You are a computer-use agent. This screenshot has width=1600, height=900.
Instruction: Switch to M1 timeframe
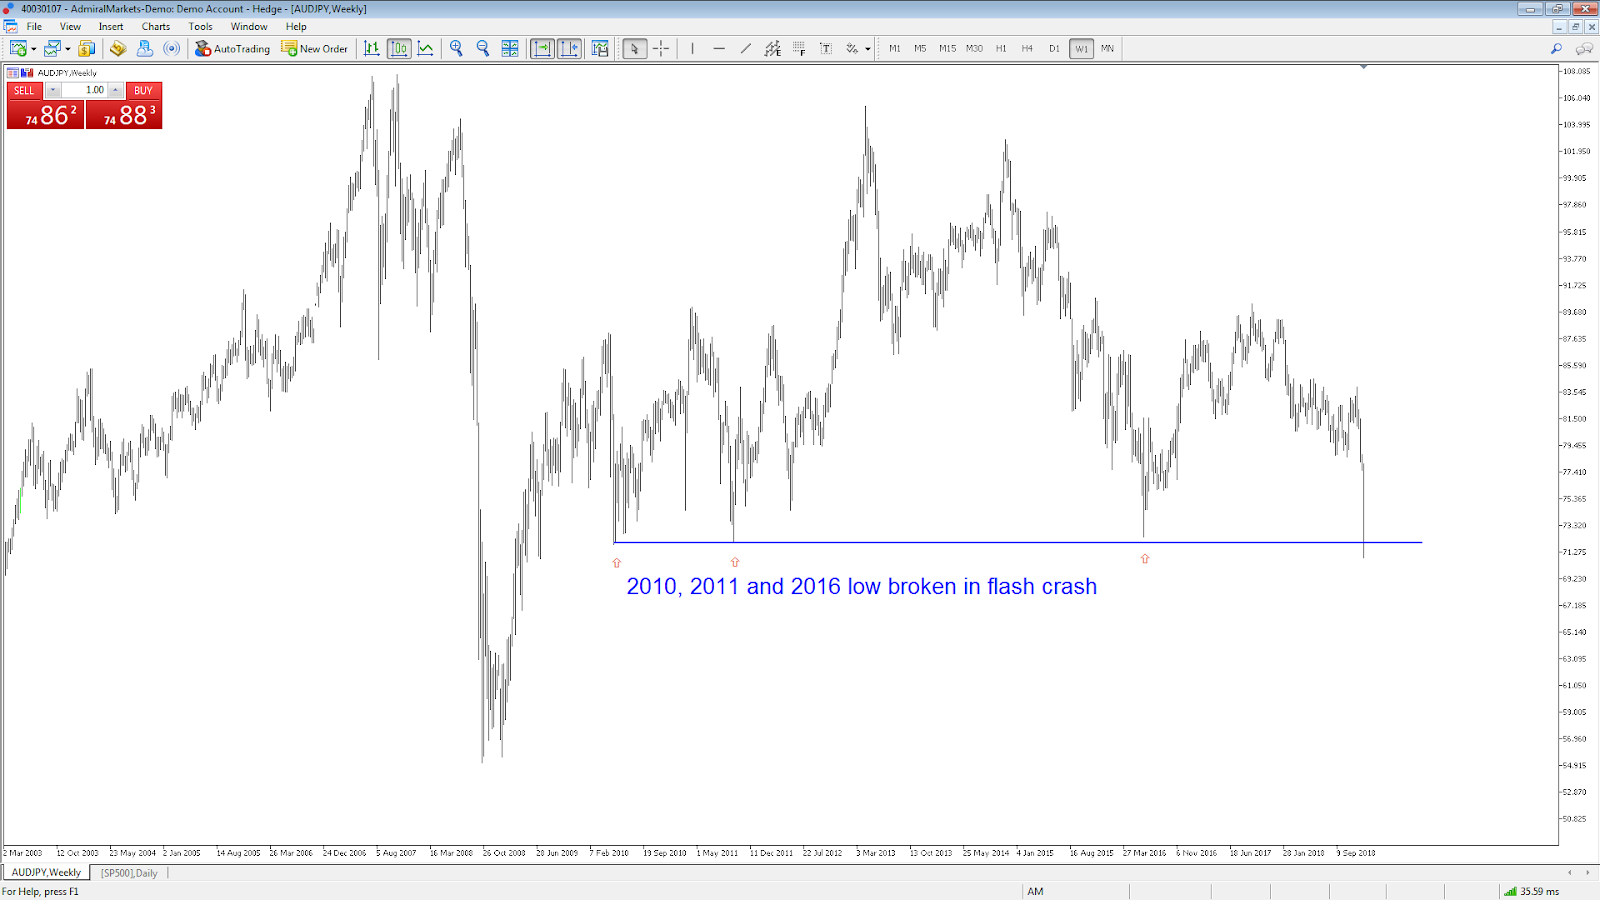(894, 48)
